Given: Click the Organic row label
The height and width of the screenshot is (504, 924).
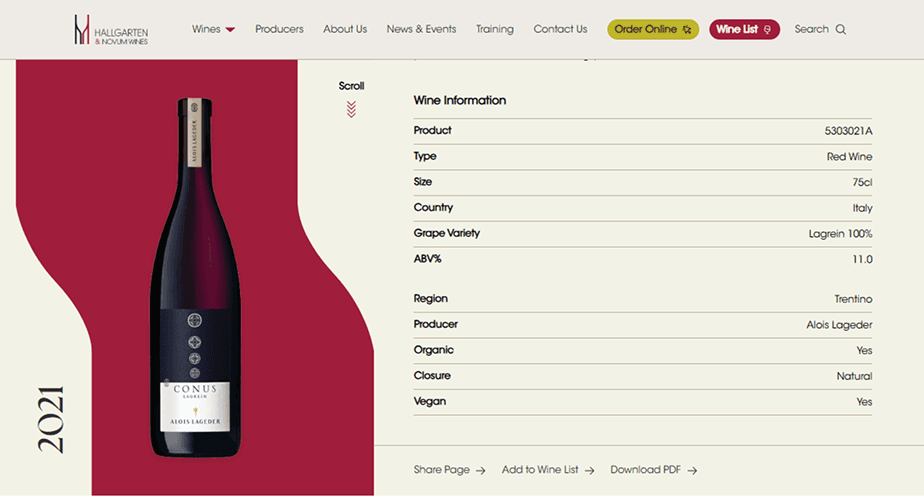Looking at the screenshot, I should [x=434, y=350].
